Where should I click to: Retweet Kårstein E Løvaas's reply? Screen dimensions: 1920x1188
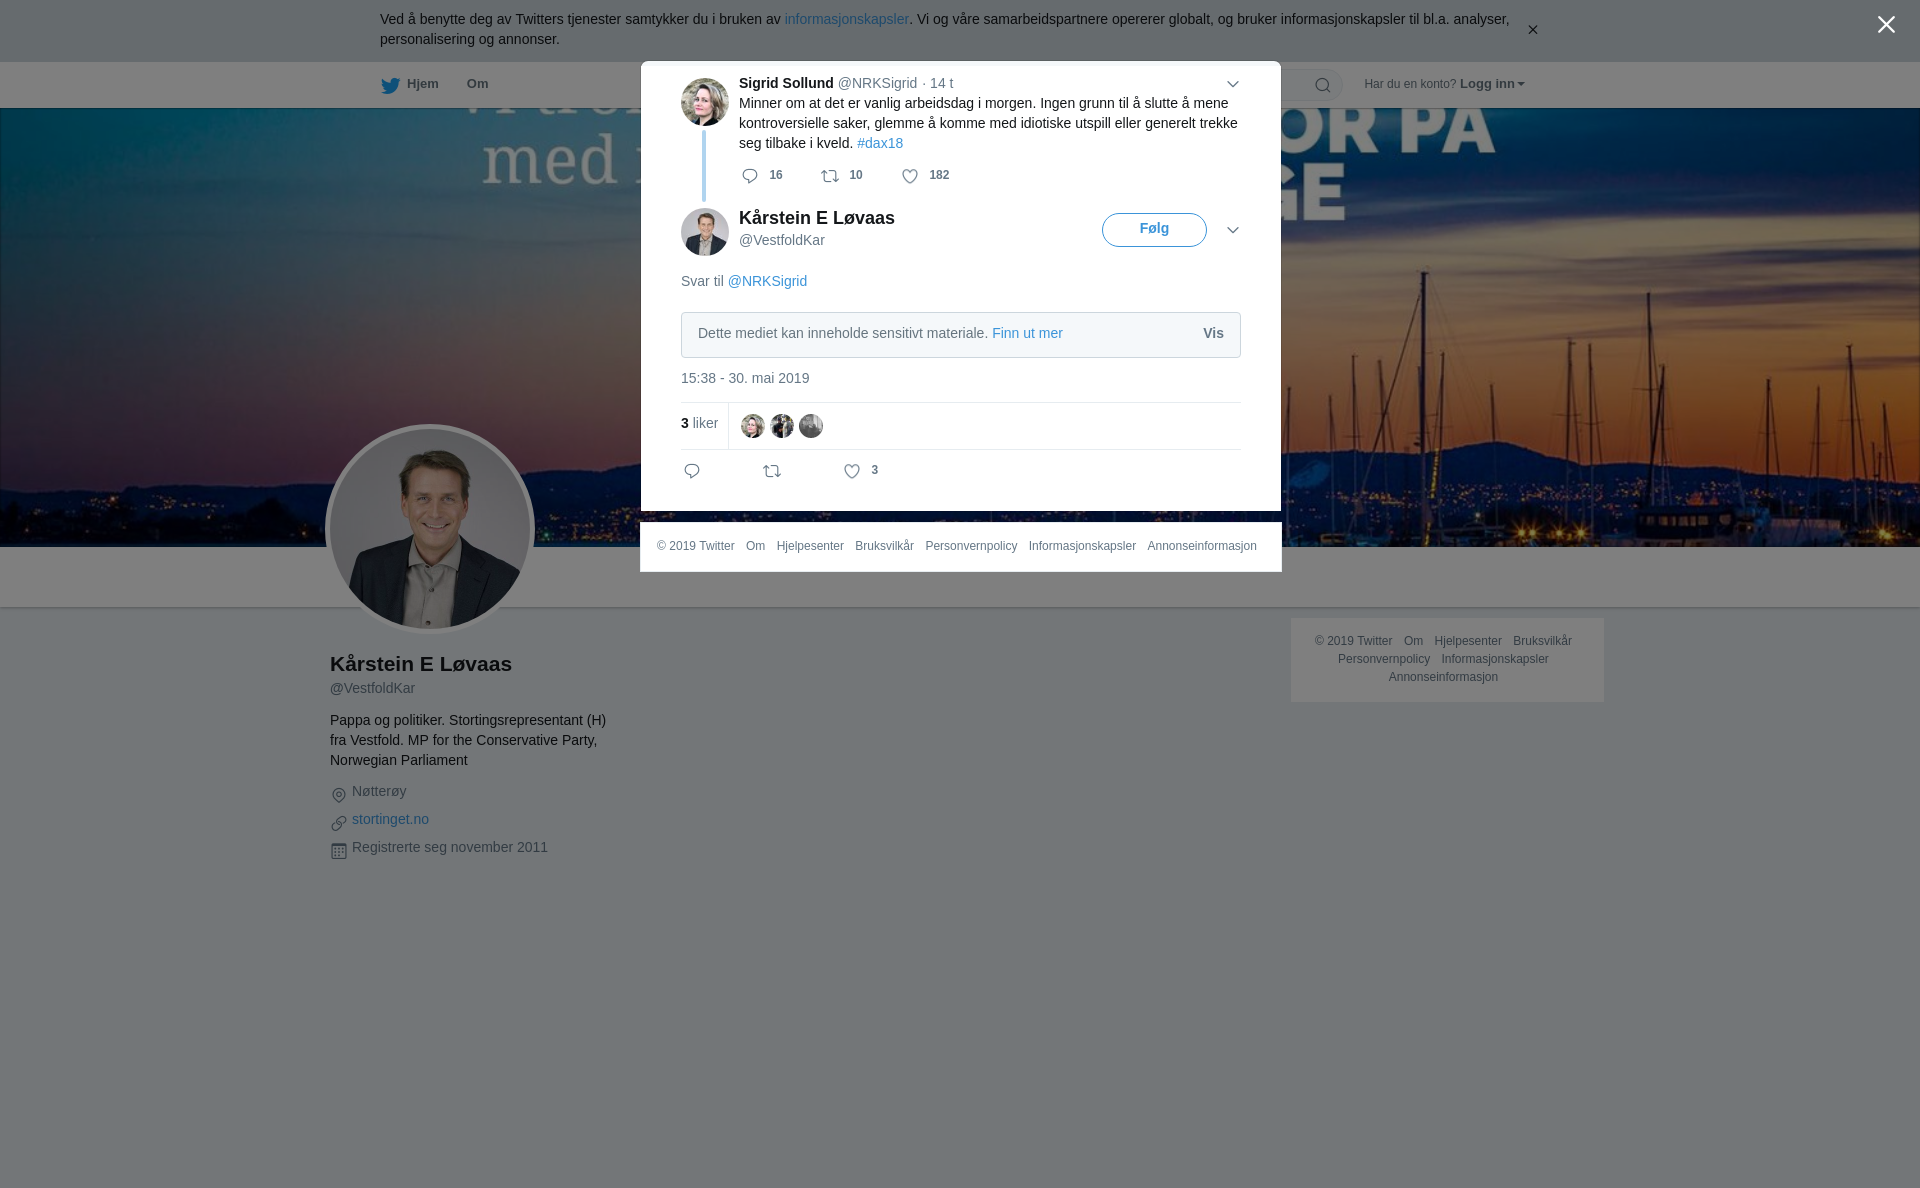[772, 471]
